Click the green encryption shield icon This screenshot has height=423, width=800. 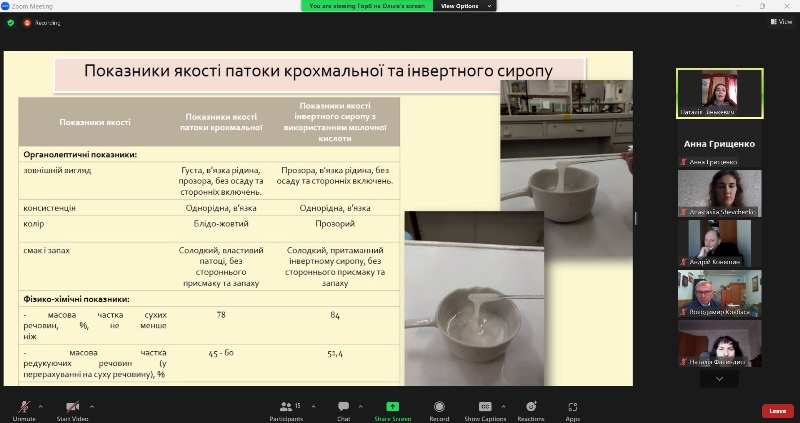11,23
